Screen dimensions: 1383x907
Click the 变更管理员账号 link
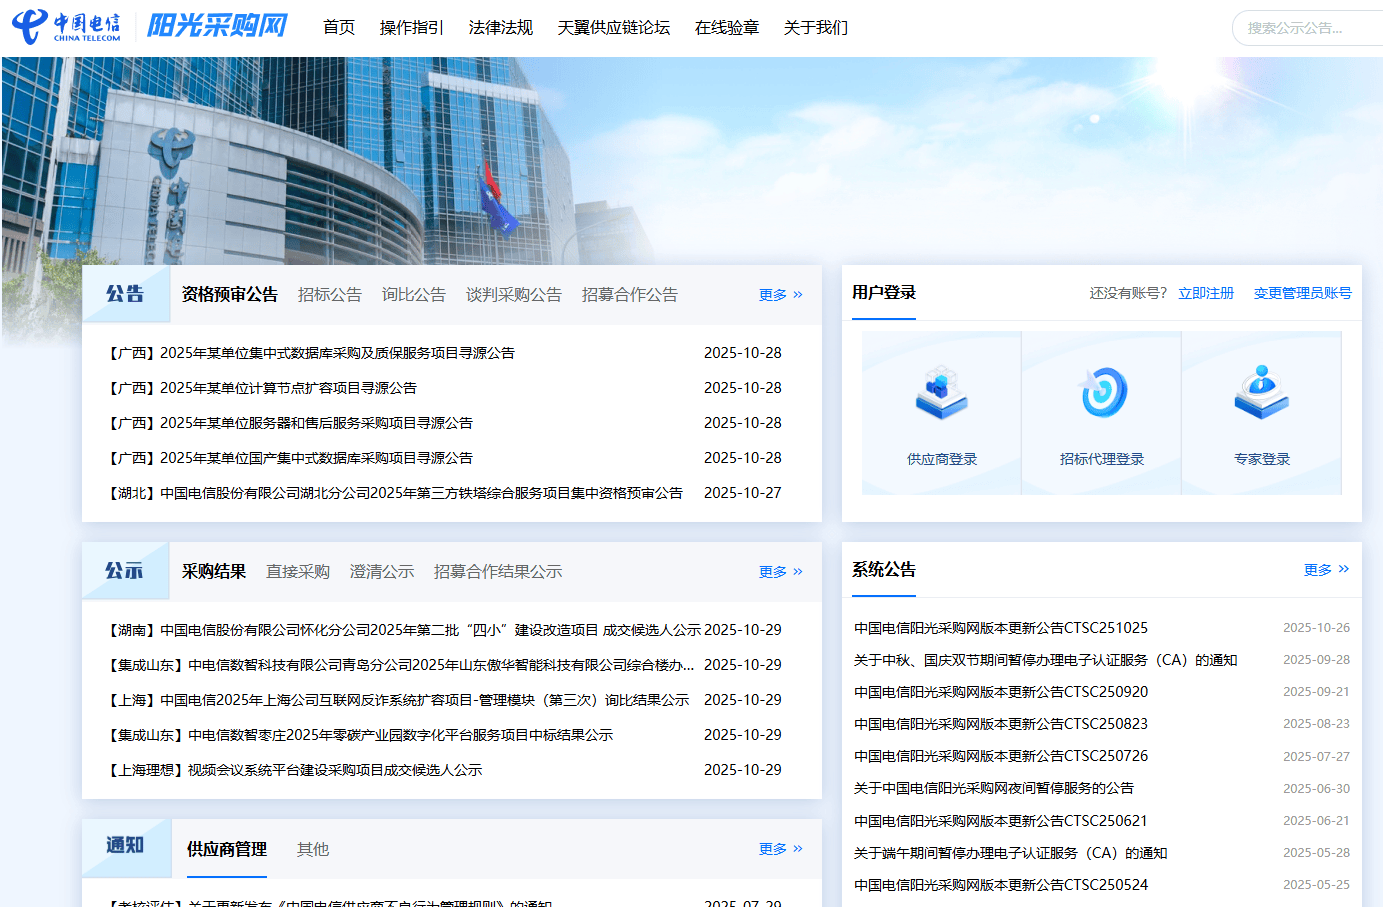(1302, 293)
